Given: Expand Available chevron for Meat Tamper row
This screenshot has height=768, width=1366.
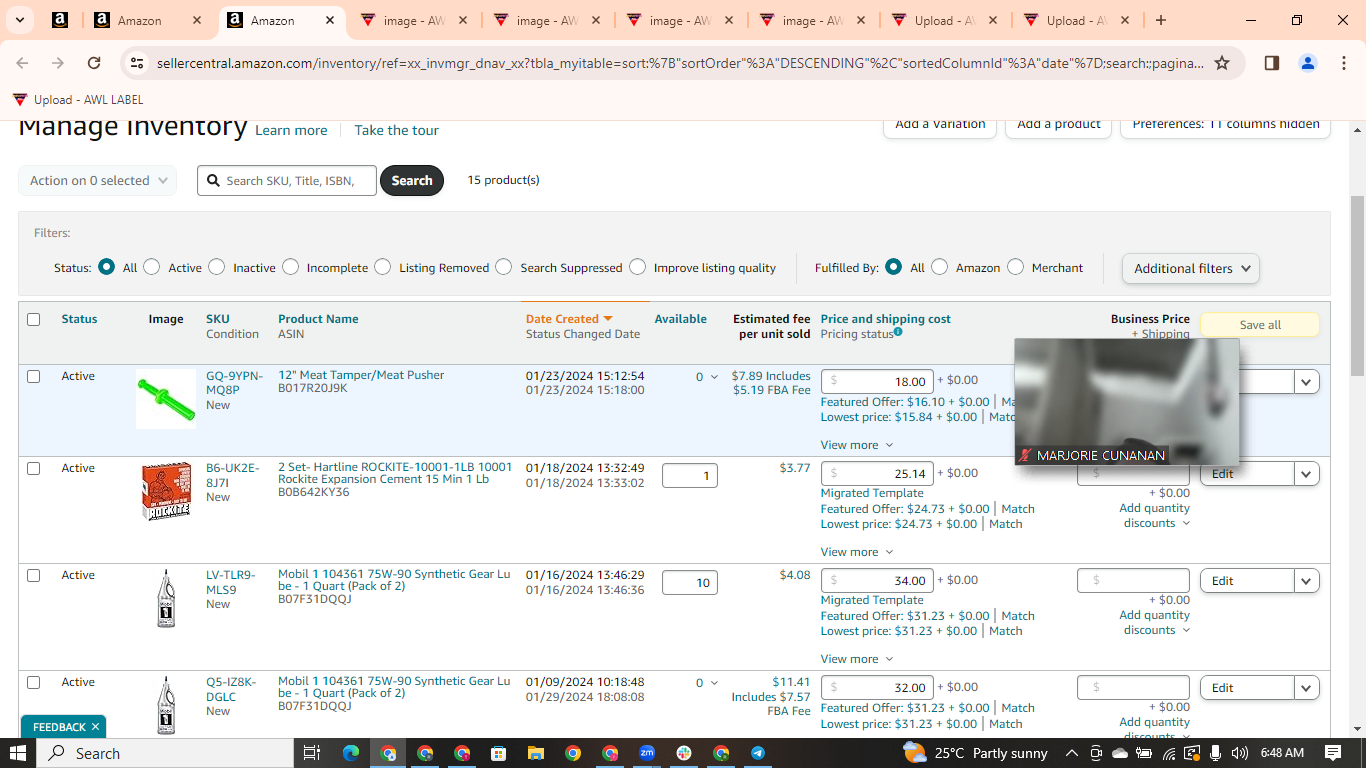Looking at the screenshot, I should [714, 377].
